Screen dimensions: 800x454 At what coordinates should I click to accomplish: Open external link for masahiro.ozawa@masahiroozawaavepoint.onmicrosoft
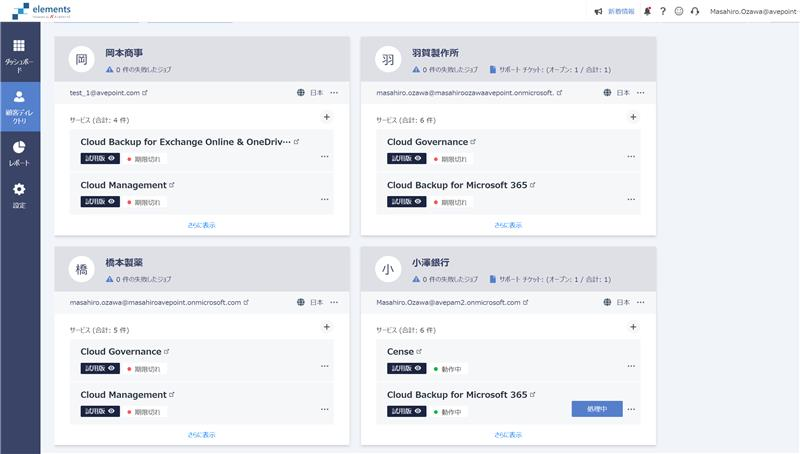coord(559,93)
